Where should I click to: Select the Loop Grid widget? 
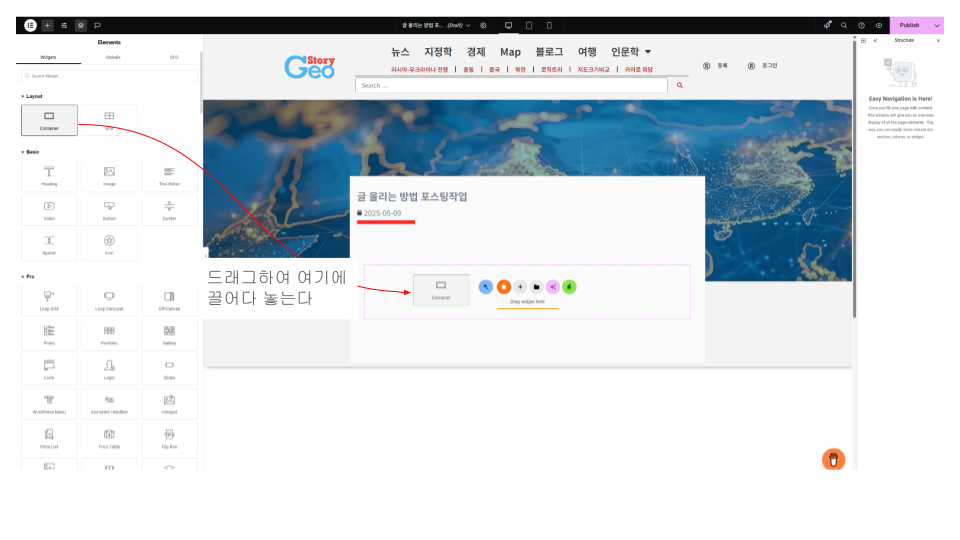pyautogui.click(x=49, y=301)
